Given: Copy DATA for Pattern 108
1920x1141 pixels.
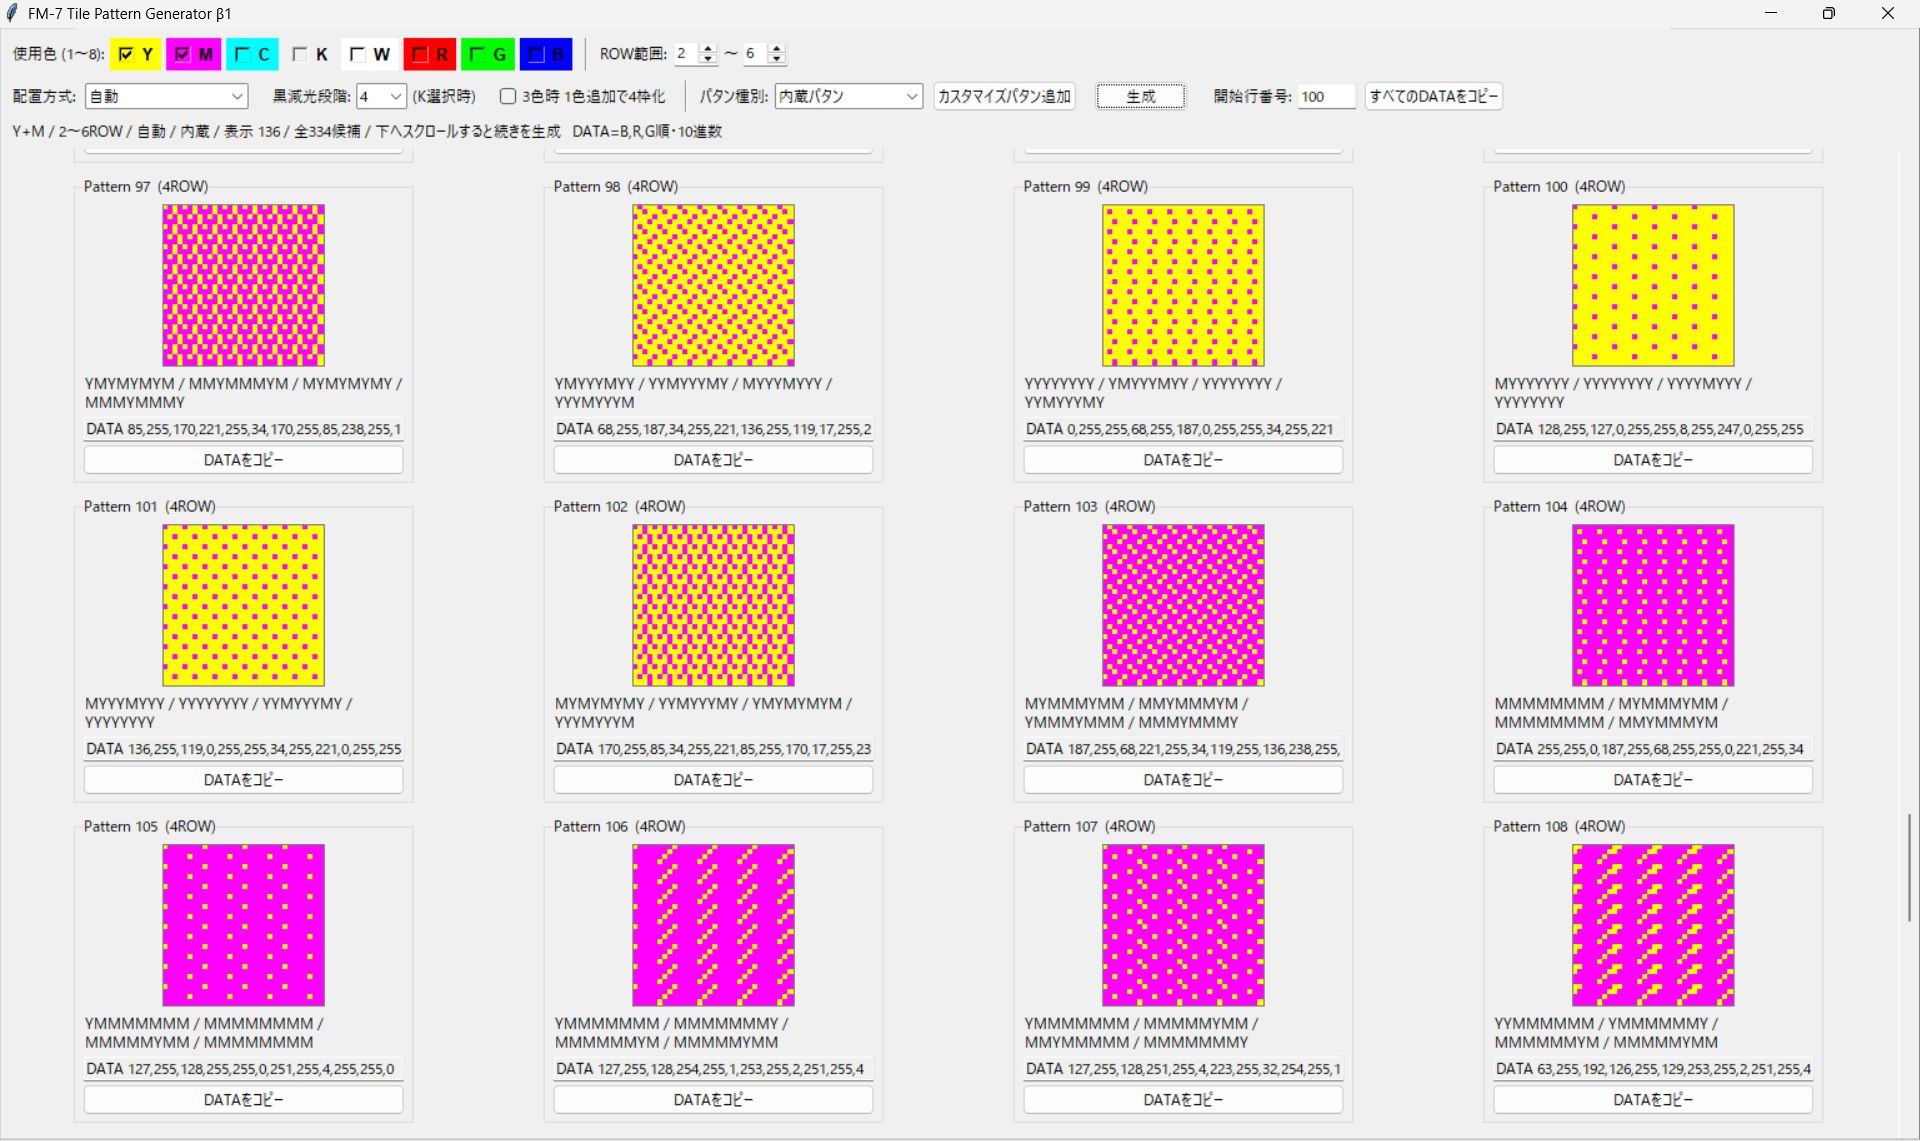Looking at the screenshot, I should pyautogui.click(x=1653, y=1100).
